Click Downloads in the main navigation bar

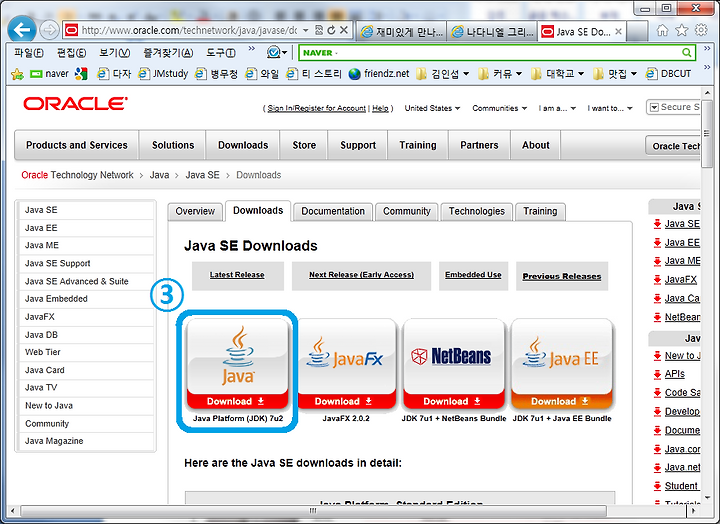tap(243, 145)
